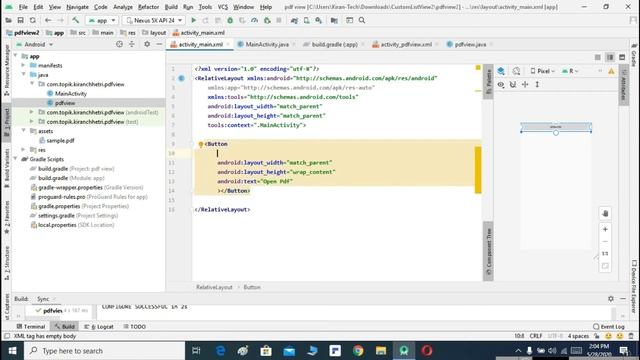This screenshot has height=360, width=640.
Task: Click the Open folder icon in toolbar
Action: [8, 20]
